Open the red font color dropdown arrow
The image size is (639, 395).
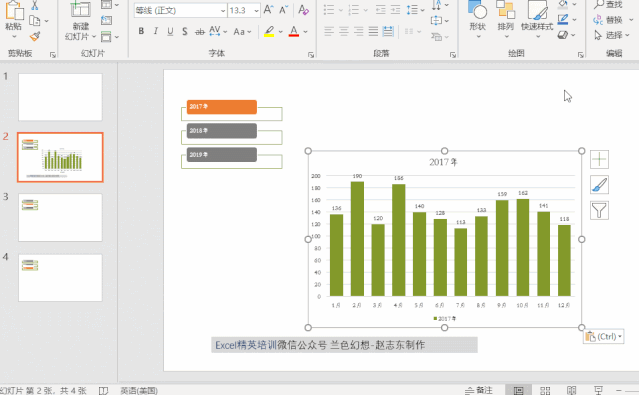tap(306, 31)
